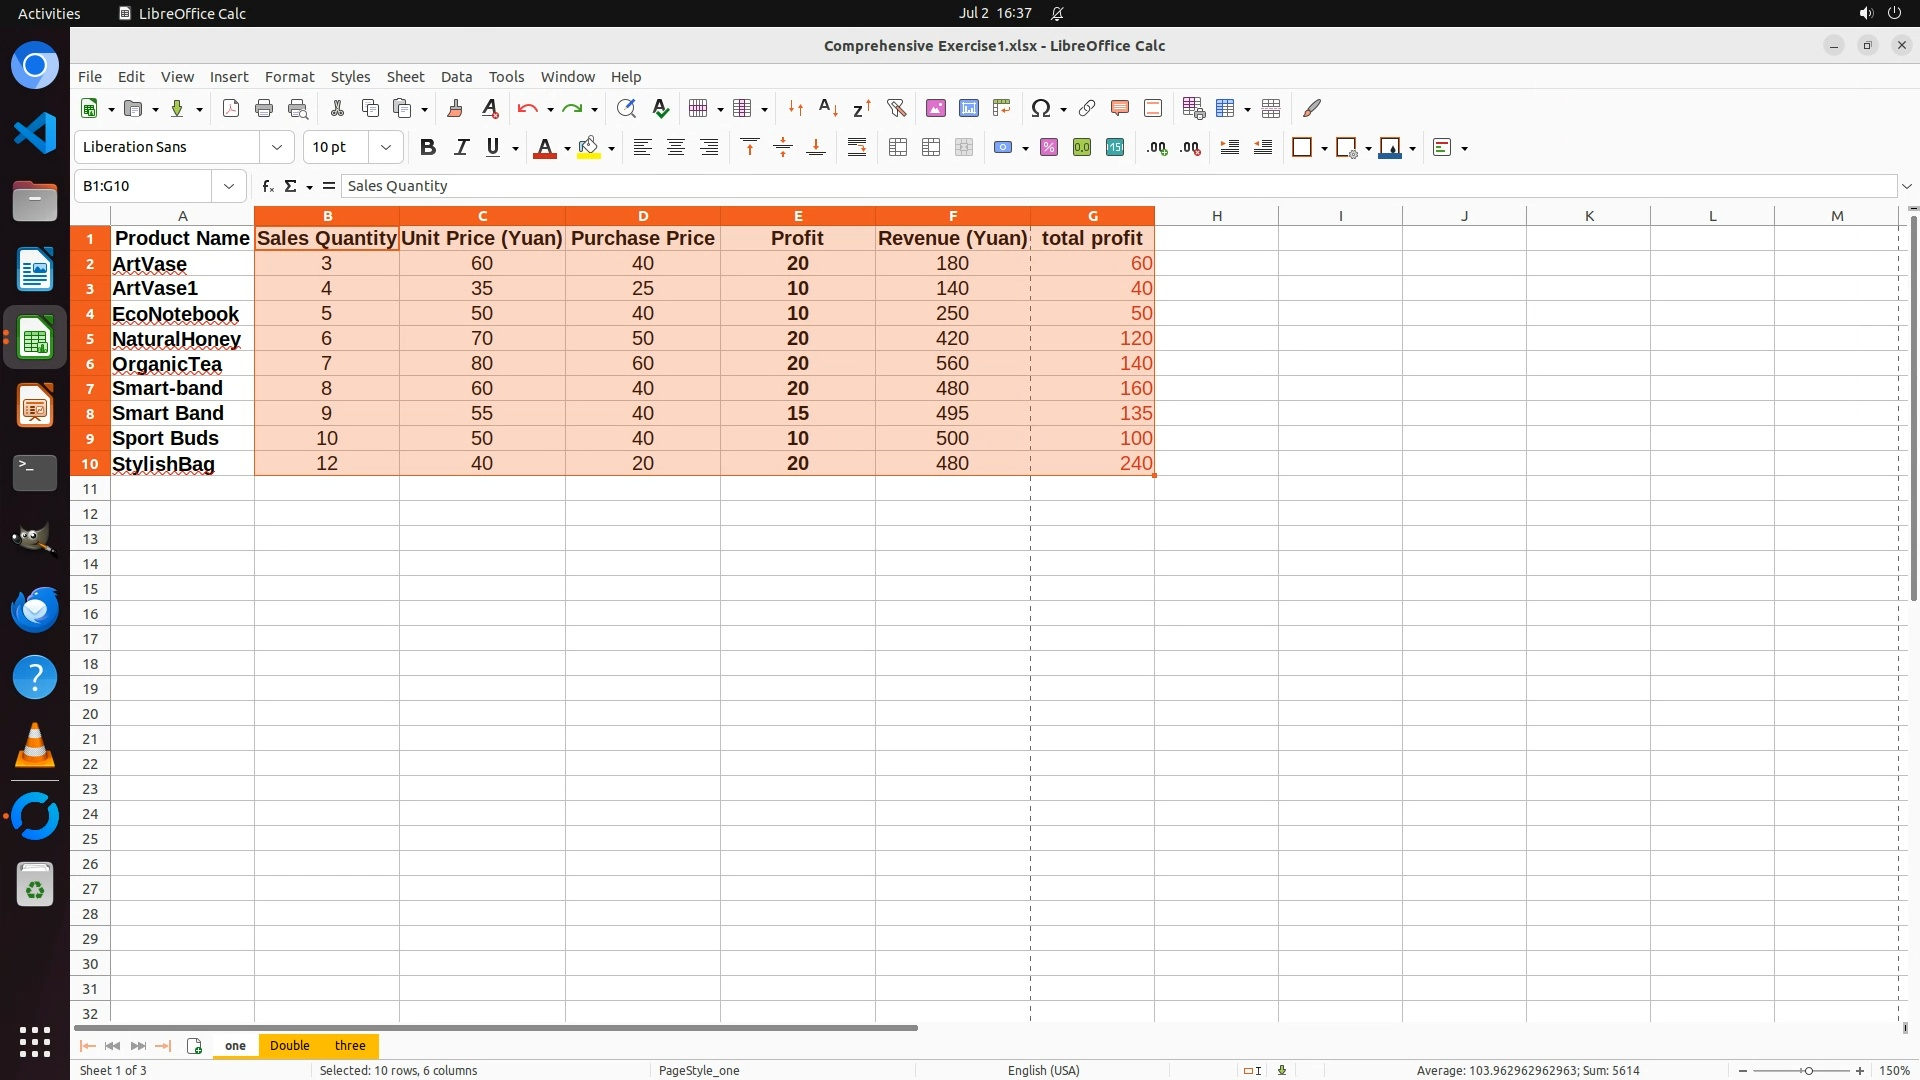Format selection as percent

(1049, 147)
